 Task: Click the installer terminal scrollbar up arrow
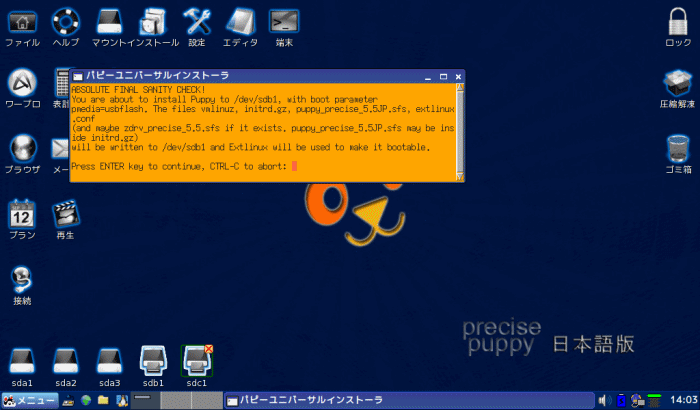(x=460, y=87)
